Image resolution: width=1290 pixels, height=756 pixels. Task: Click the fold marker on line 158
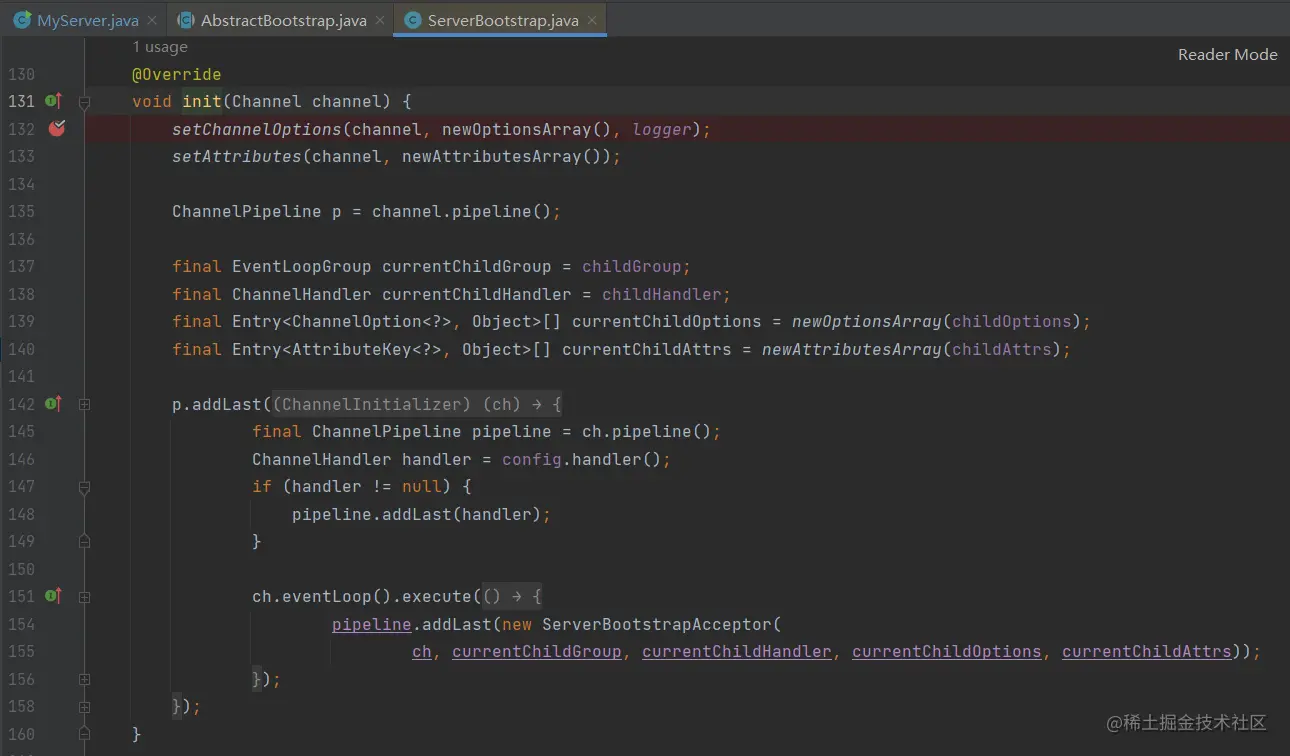point(84,707)
